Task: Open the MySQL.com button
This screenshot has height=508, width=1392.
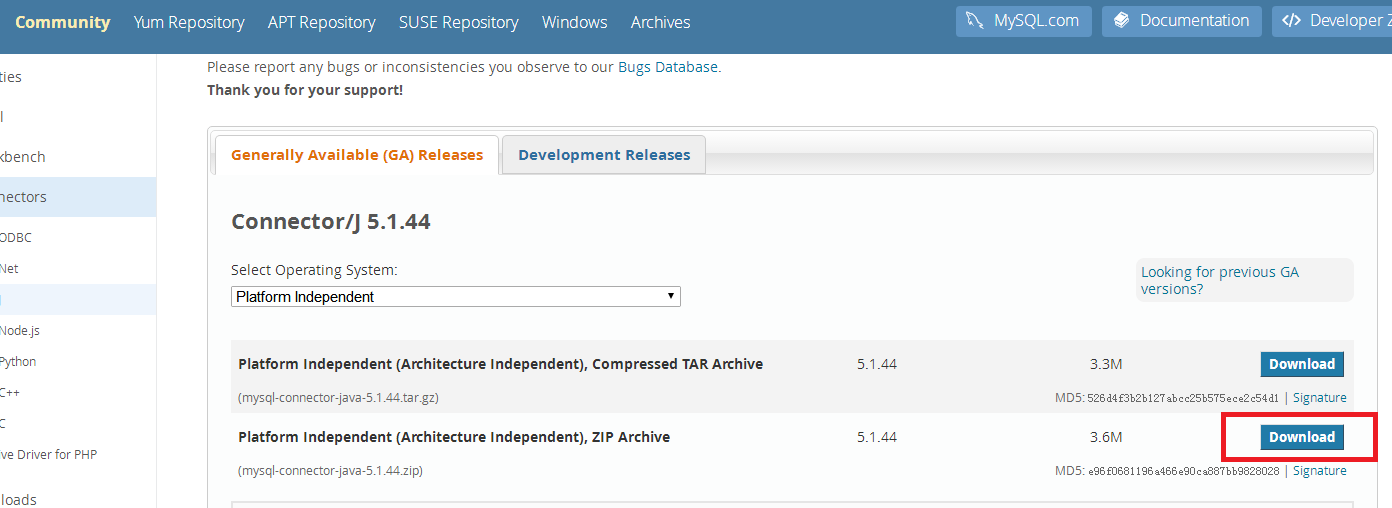Action: (1024, 21)
